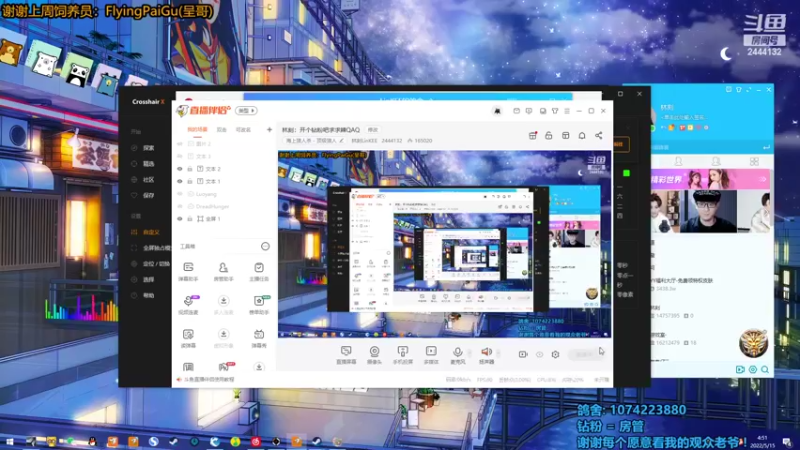The width and height of the screenshot is (800, 450).
Task: Click the start streaming button
Action: point(584,354)
